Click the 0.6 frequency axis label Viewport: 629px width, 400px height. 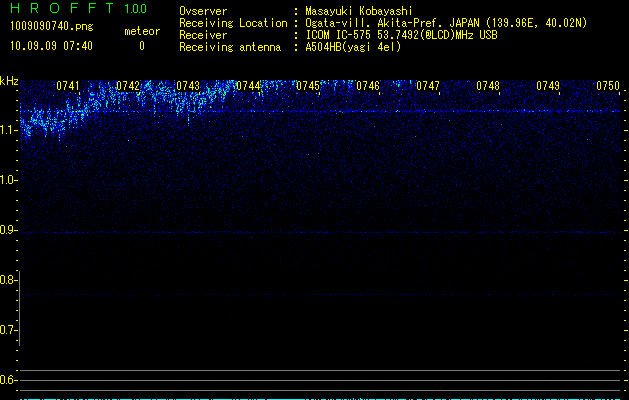8,380
